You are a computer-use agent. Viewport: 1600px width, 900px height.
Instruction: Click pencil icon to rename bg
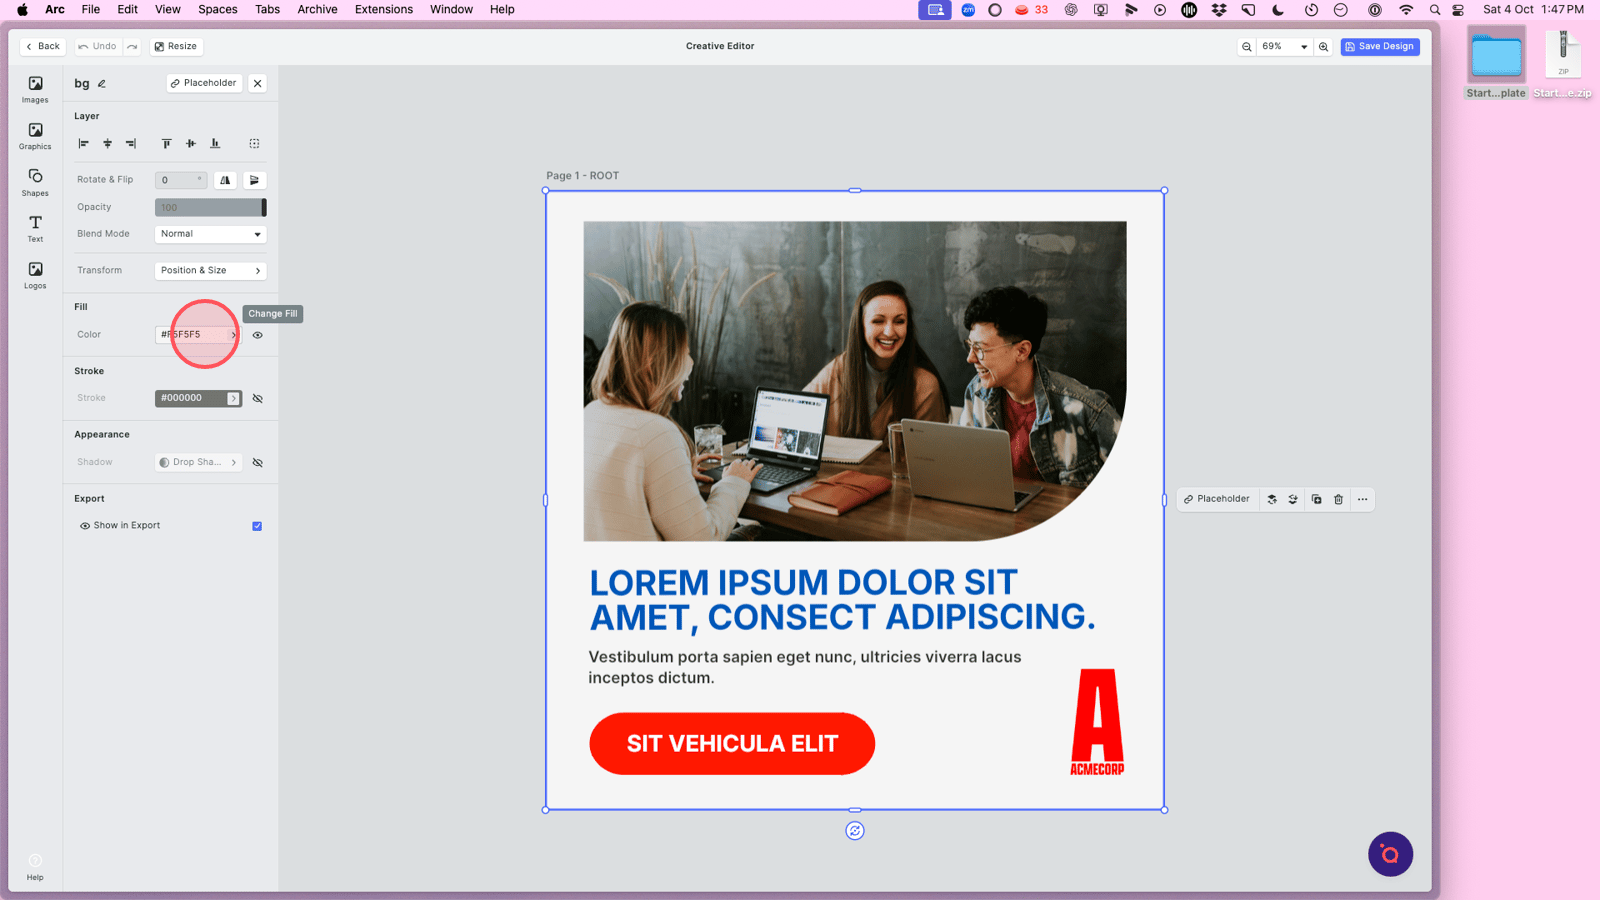[x=102, y=84]
